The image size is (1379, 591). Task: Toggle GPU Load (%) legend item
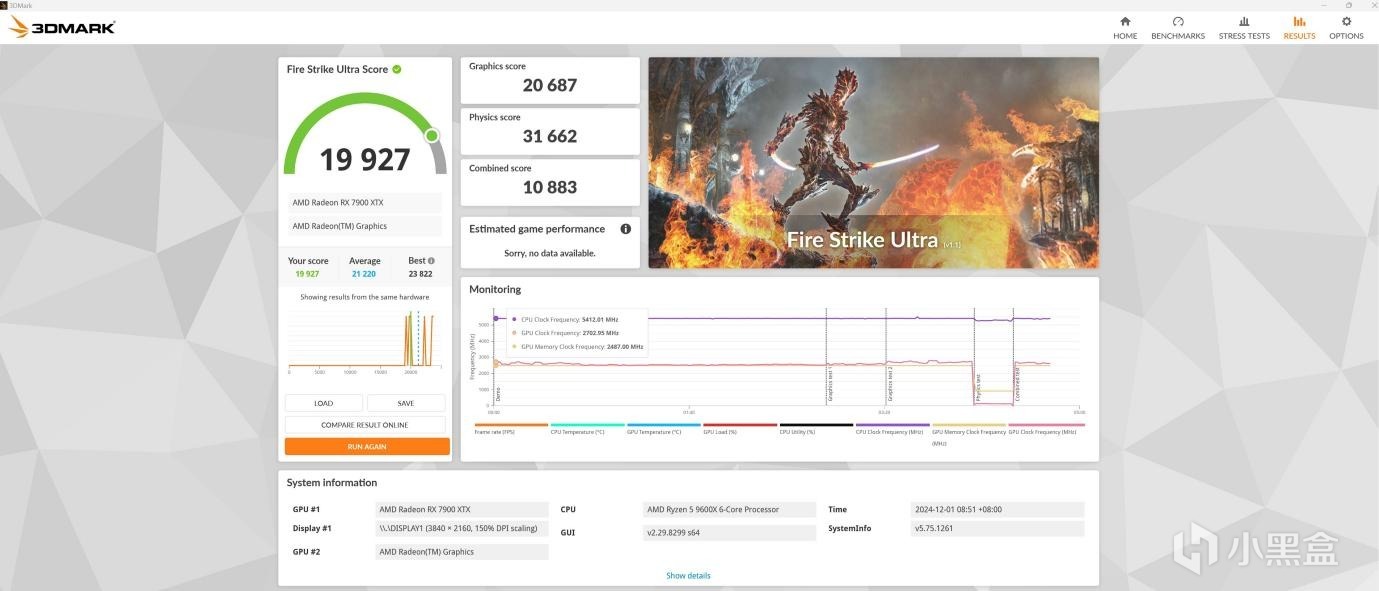[740, 429]
